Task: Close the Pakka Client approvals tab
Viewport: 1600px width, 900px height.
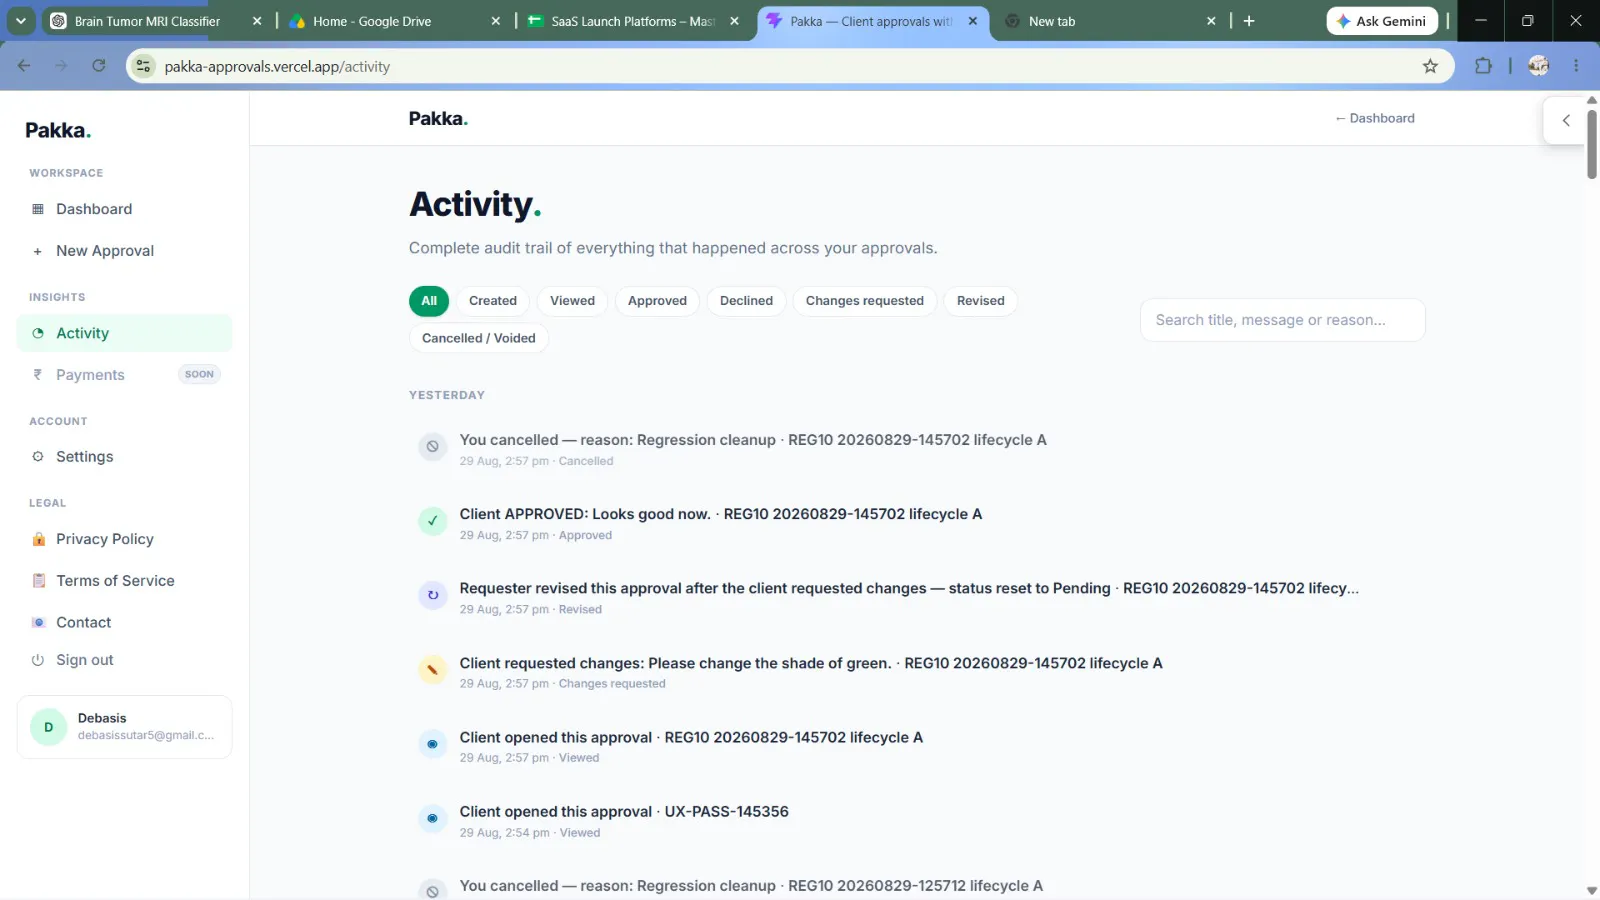Action: point(973,21)
